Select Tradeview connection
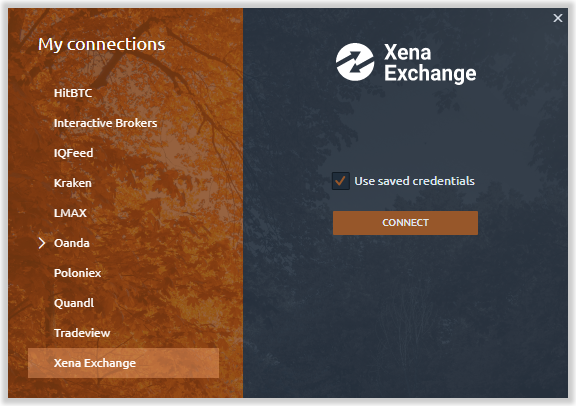This screenshot has height=406, width=576. (x=82, y=333)
